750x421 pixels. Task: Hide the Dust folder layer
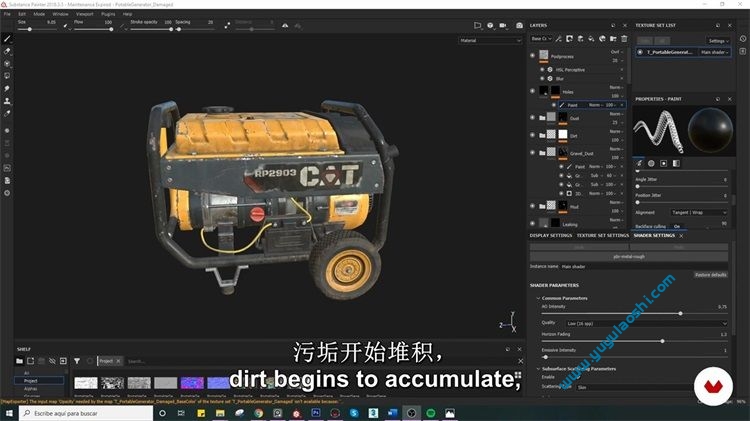coord(532,117)
